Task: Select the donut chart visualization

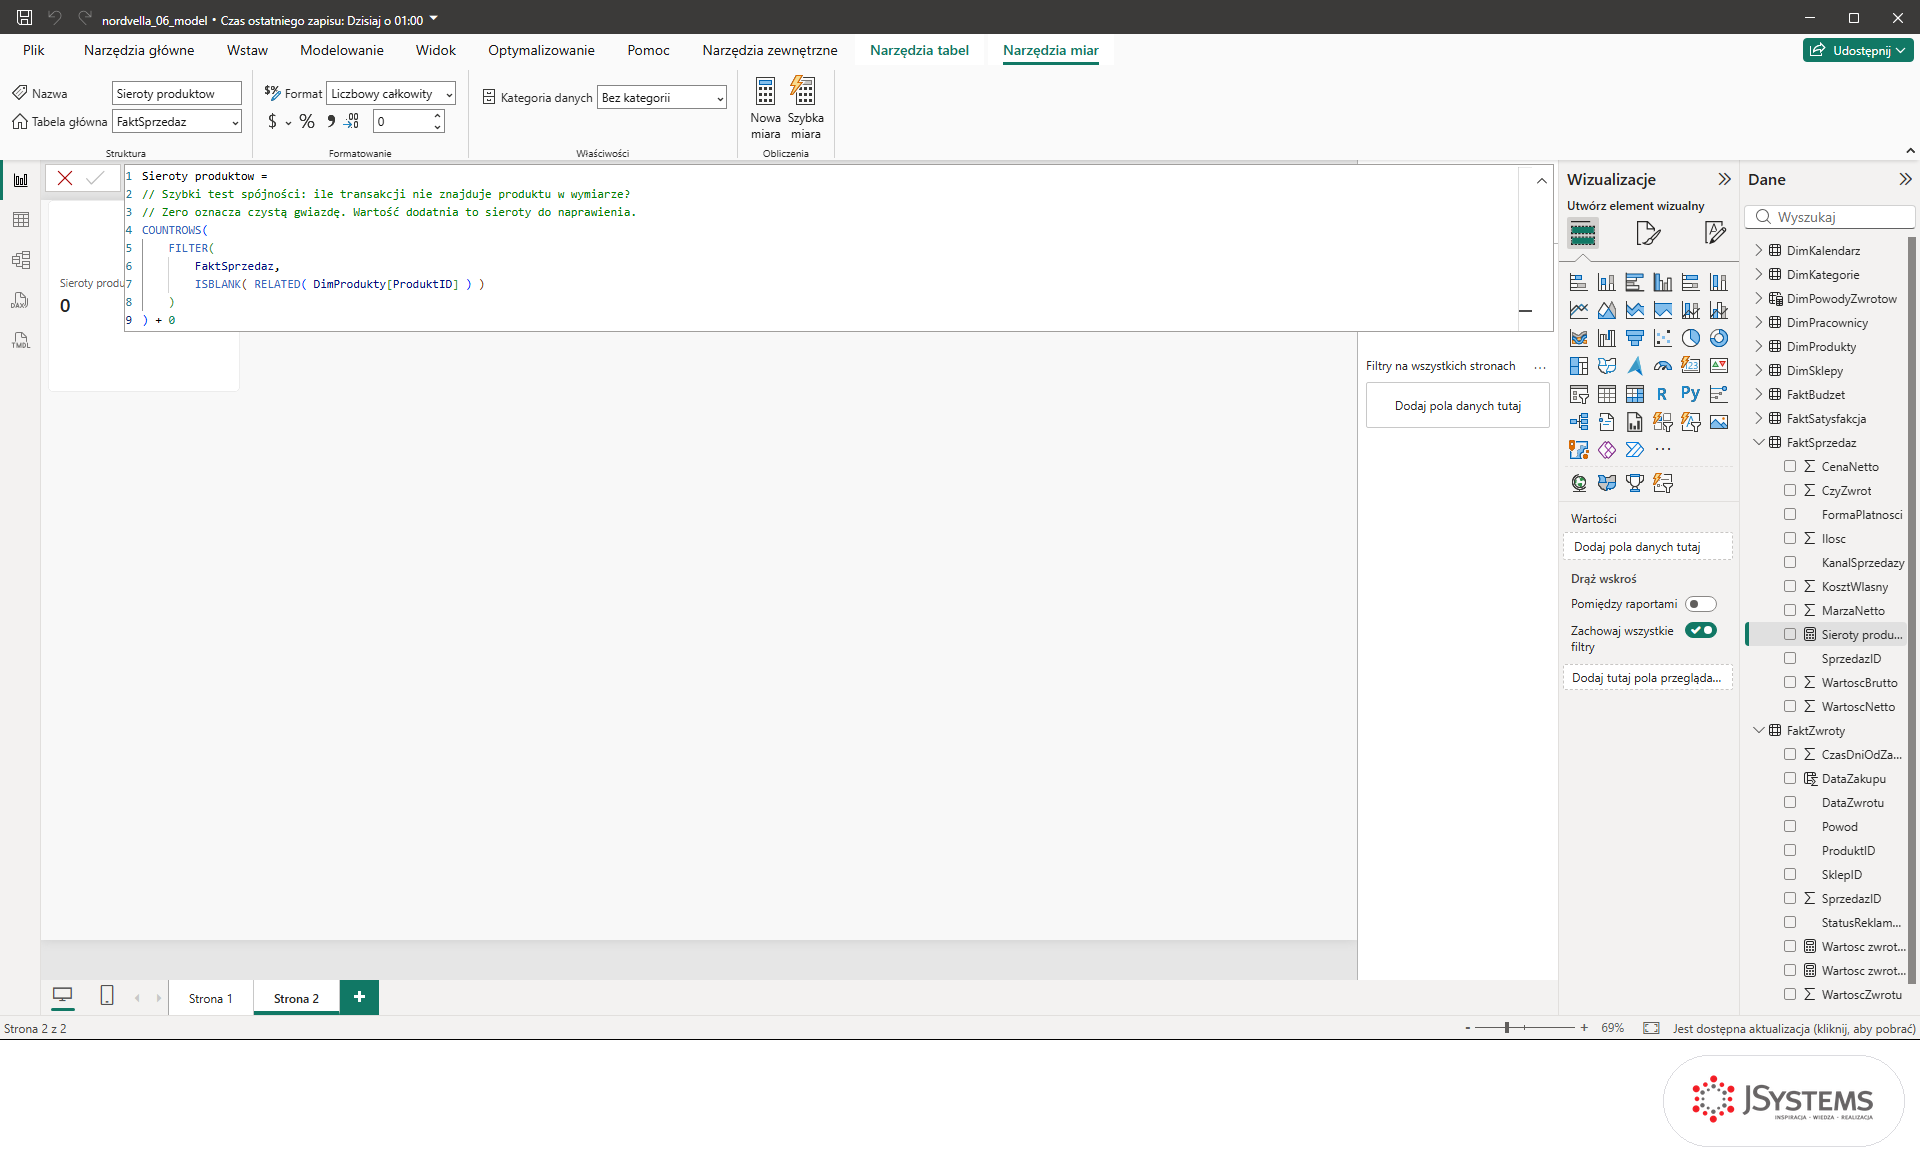Action: (1718, 338)
